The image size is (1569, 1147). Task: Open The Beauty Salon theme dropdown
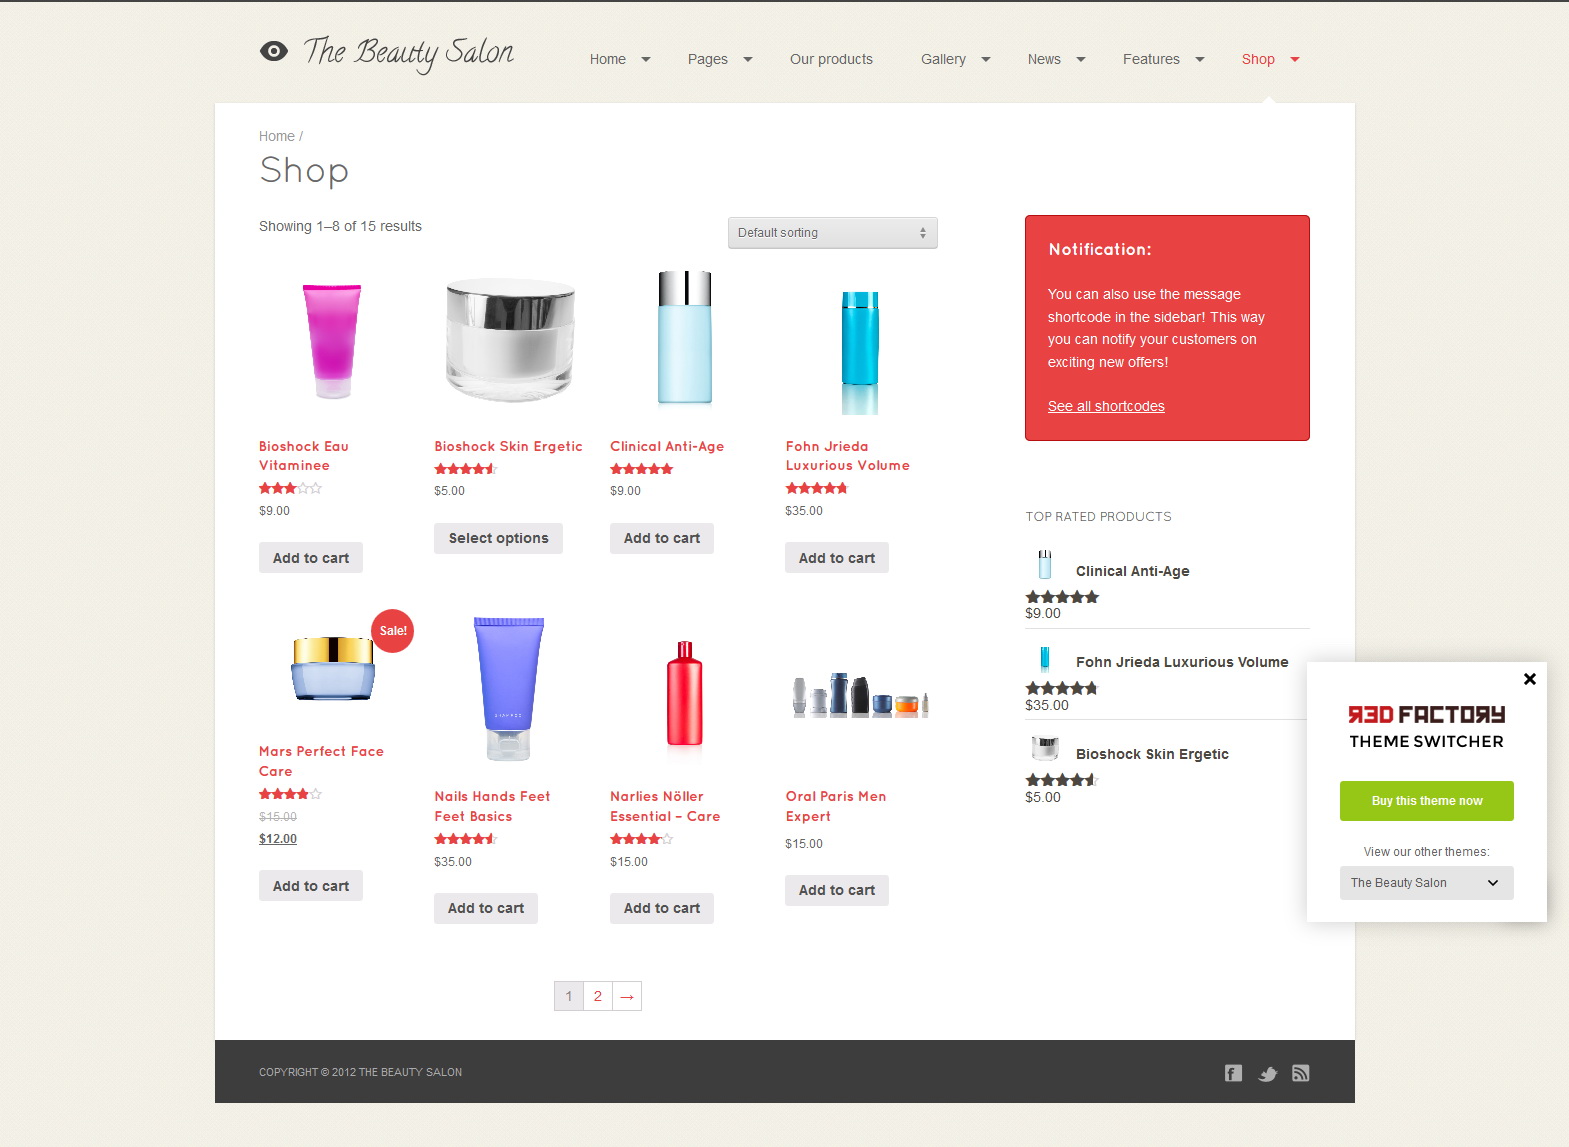pyautogui.click(x=1426, y=883)
